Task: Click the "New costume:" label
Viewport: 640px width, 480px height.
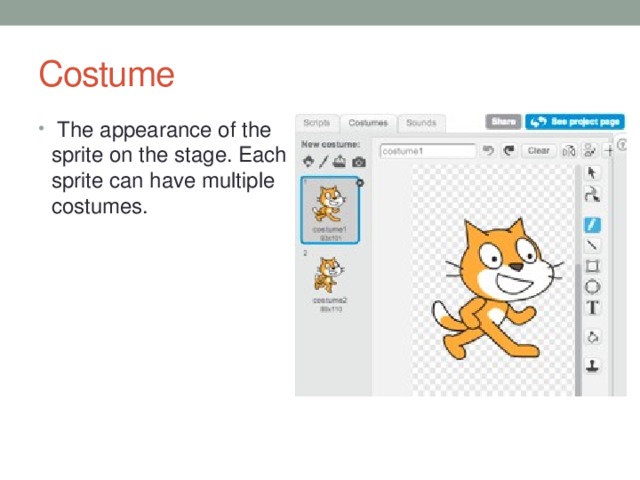Action: (x=331, y=144)
